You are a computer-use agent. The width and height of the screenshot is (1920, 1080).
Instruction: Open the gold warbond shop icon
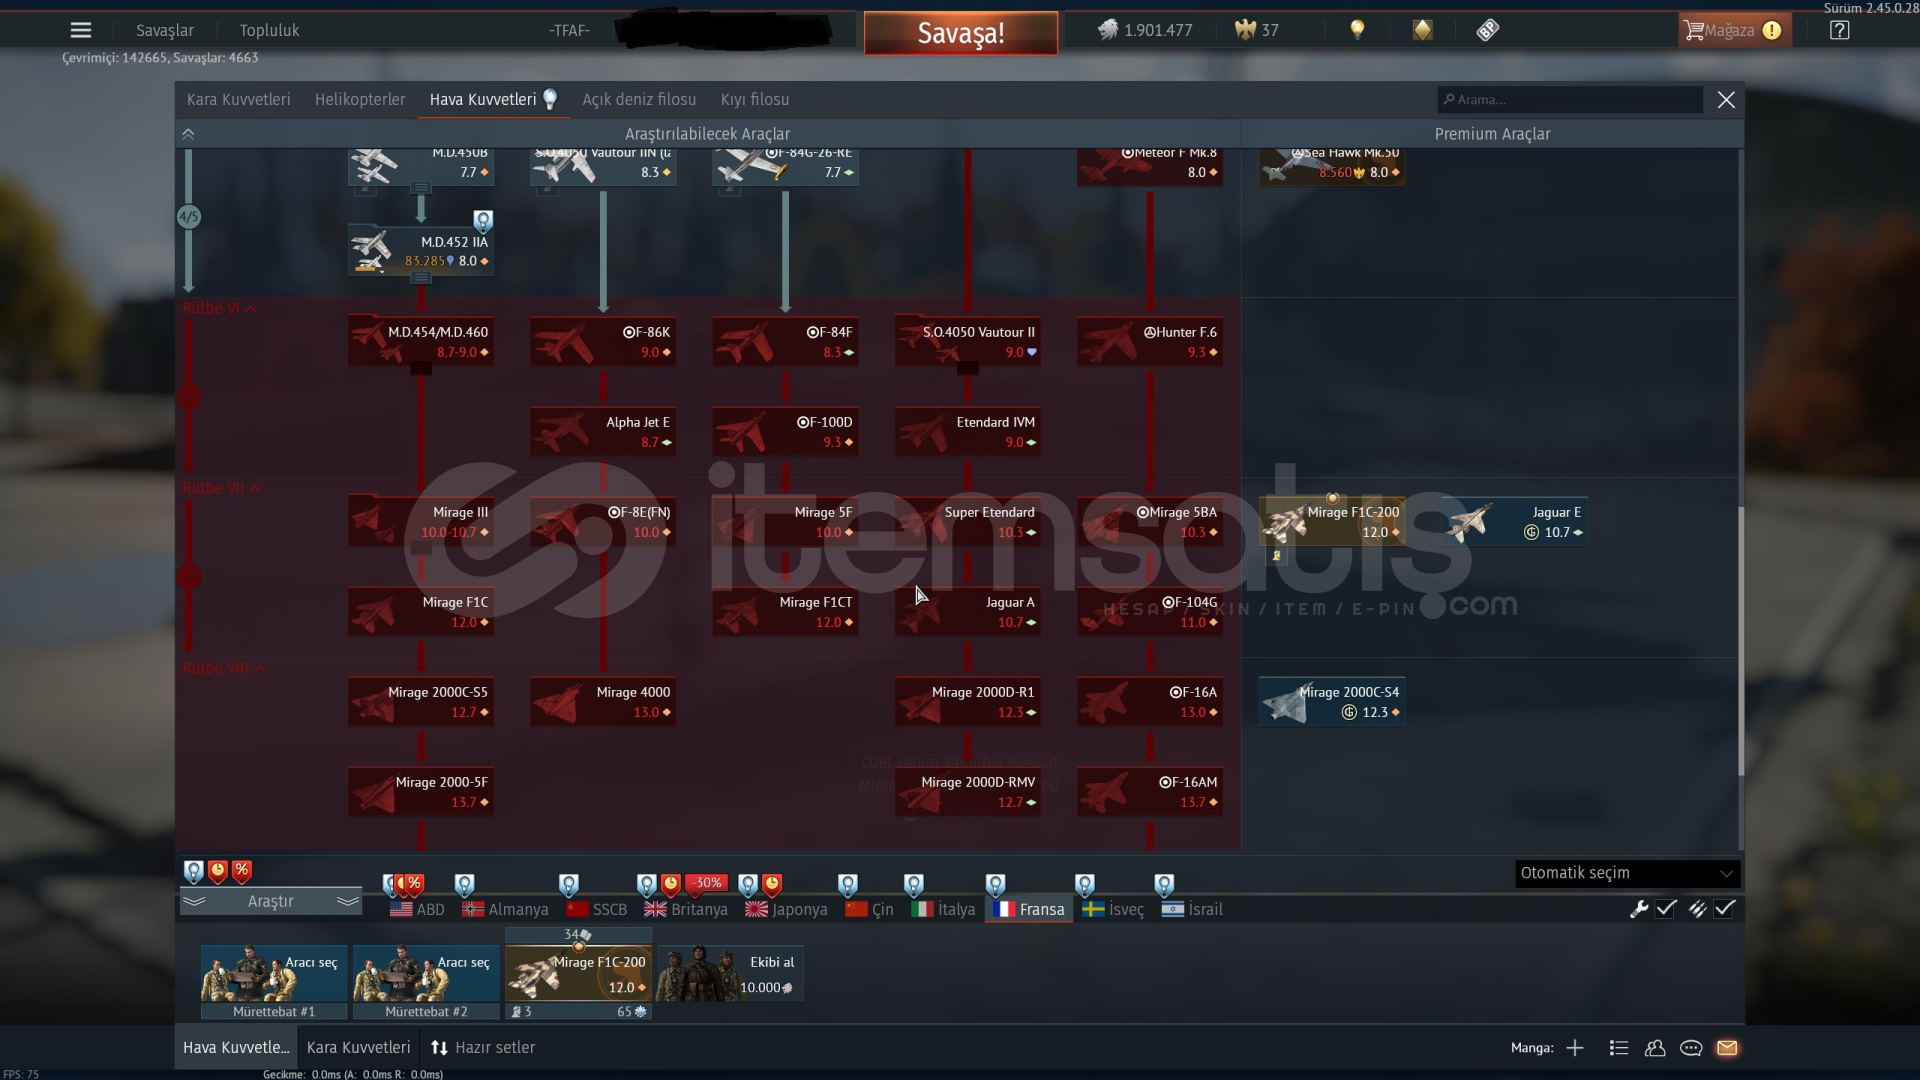[1422, 30]
